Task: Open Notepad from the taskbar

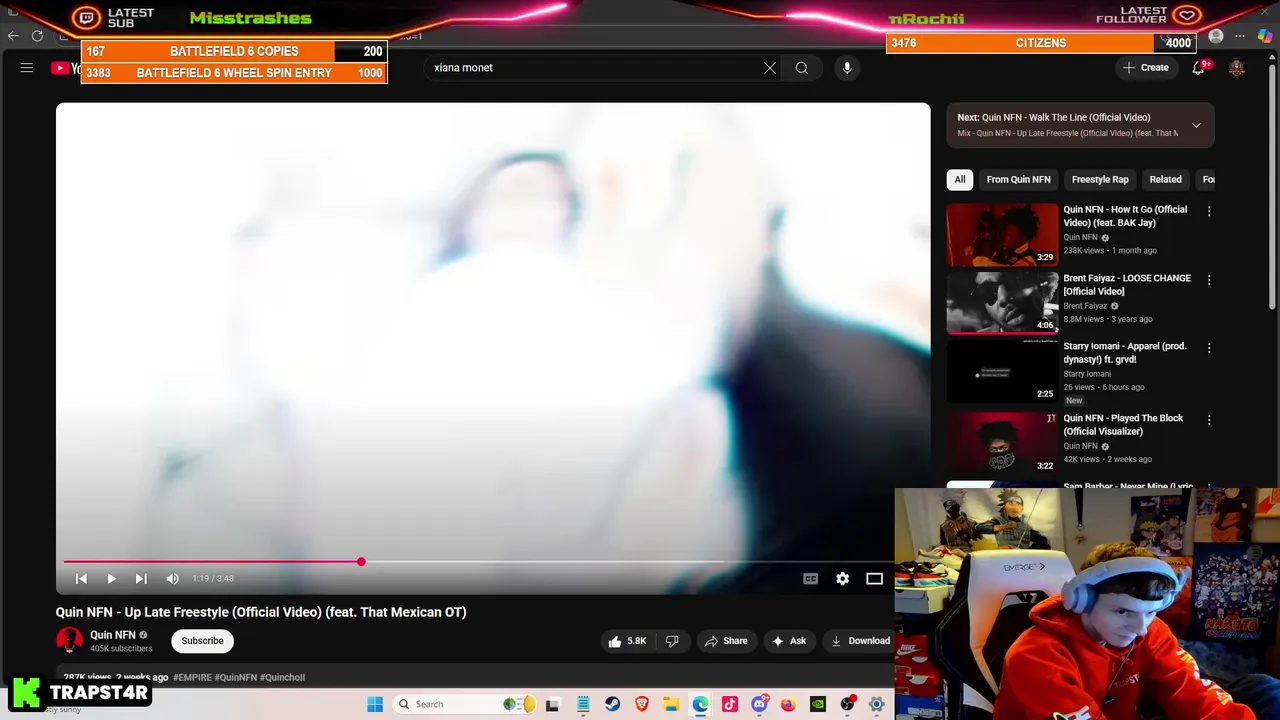Action: (583, 705)
